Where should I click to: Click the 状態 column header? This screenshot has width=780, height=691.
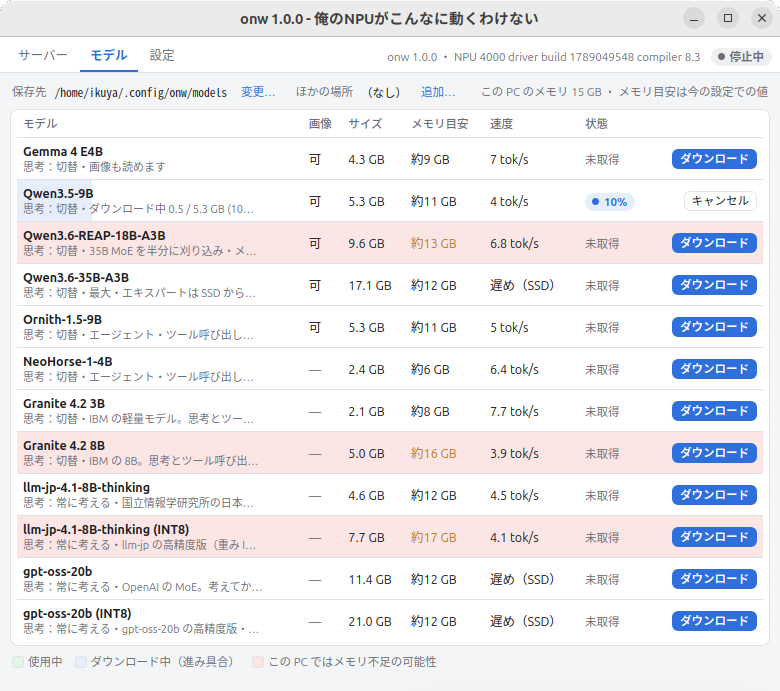[596, 123]
